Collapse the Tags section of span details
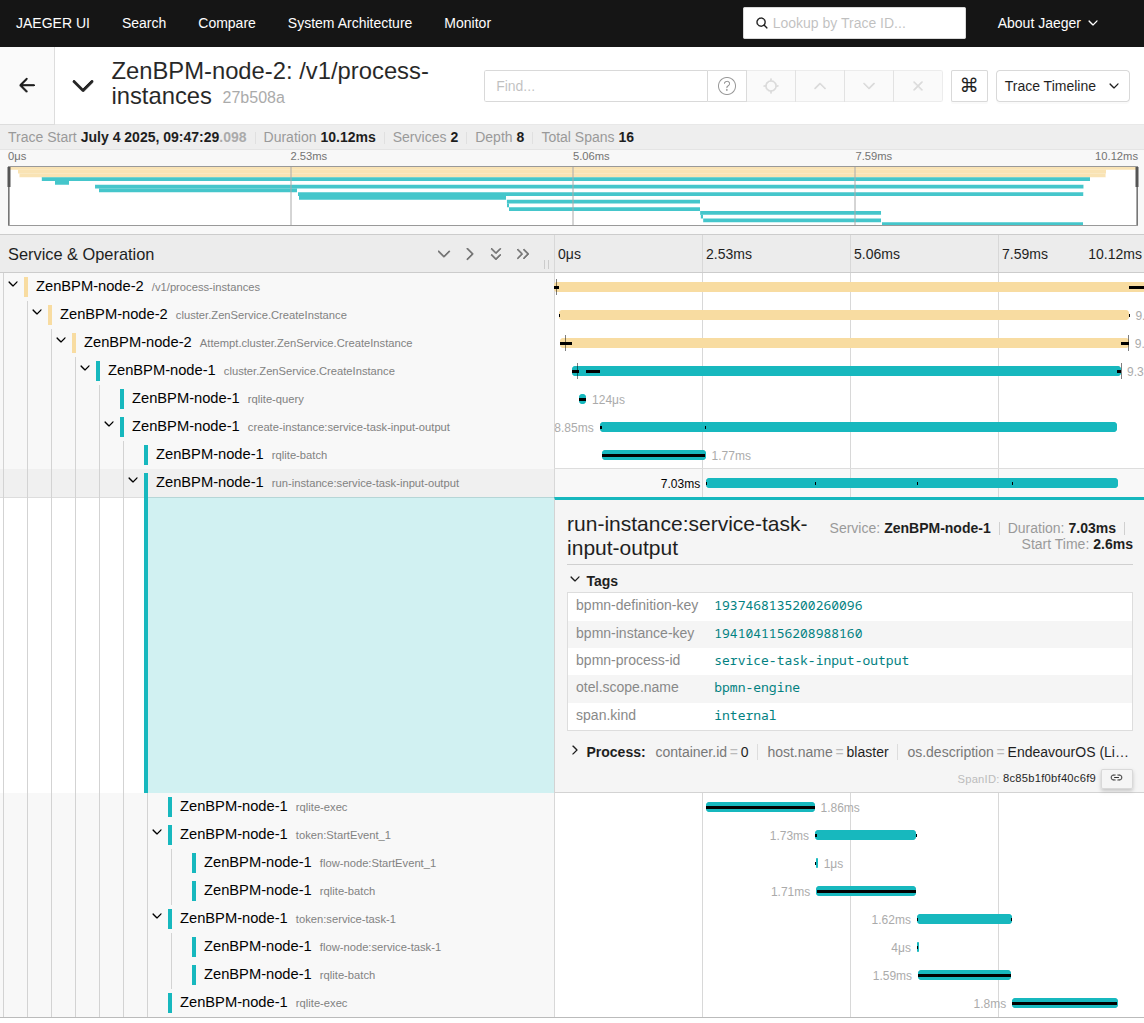 [575, 580]
